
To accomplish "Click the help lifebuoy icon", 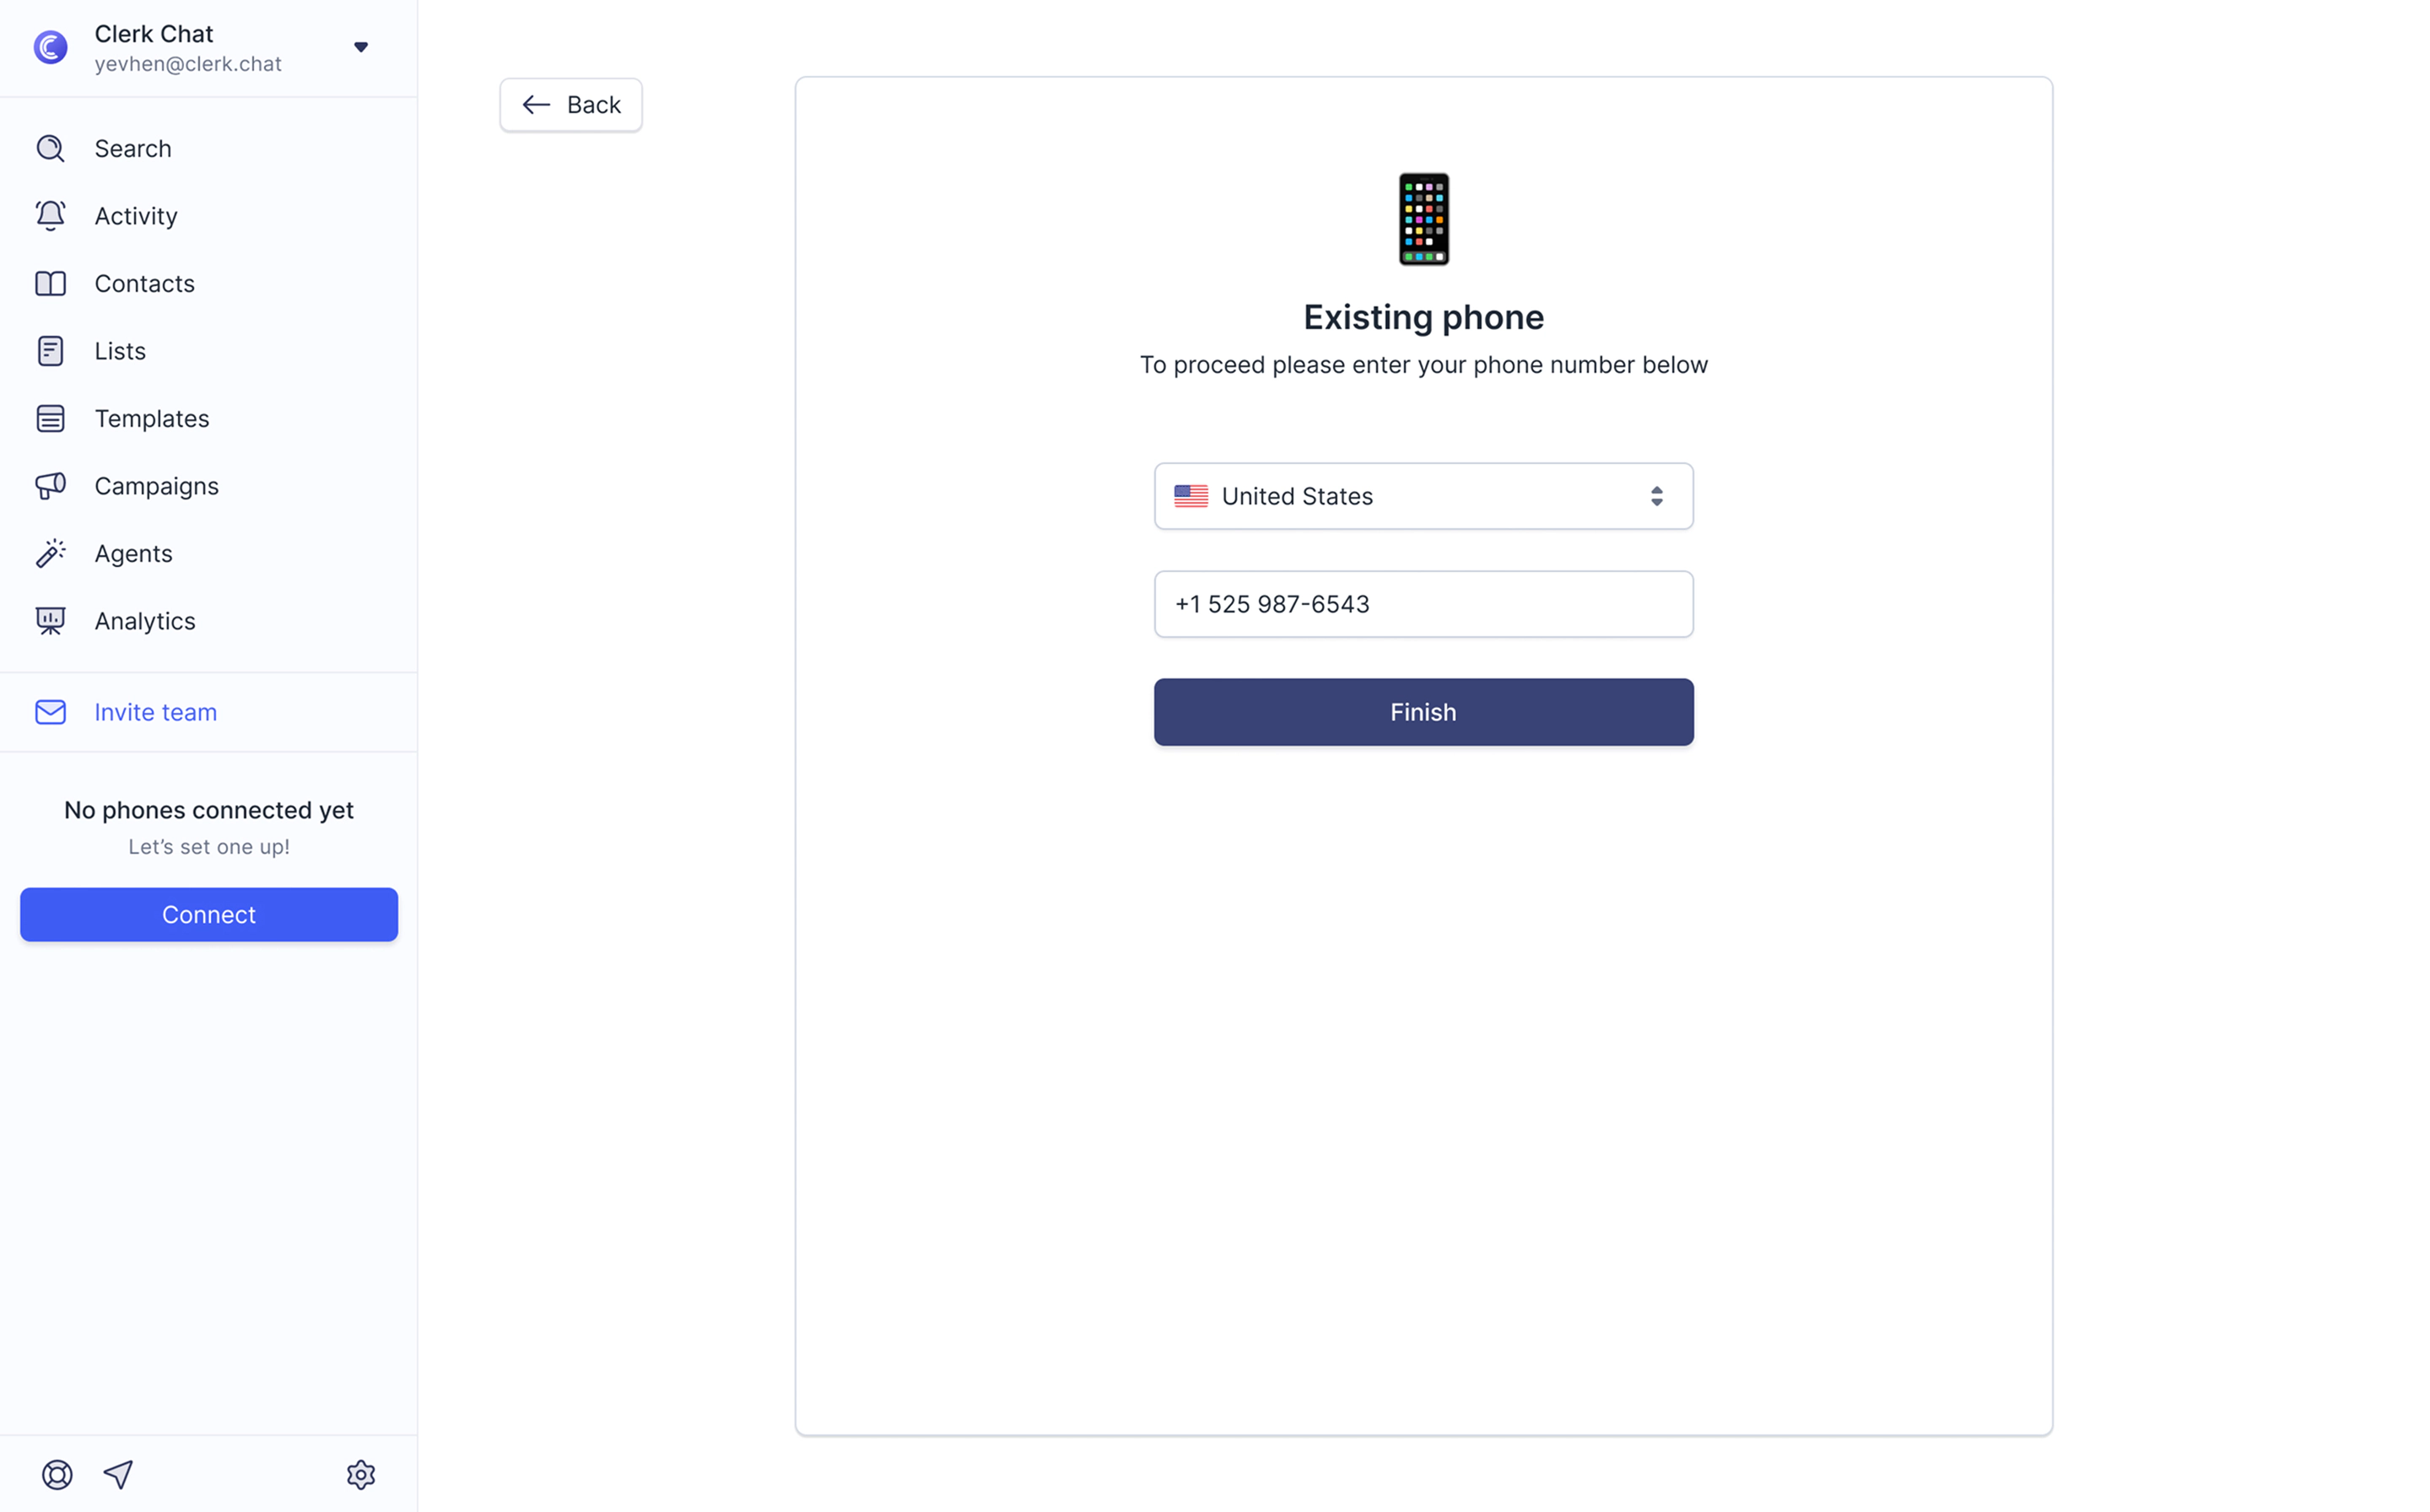I will point(57,1475).
